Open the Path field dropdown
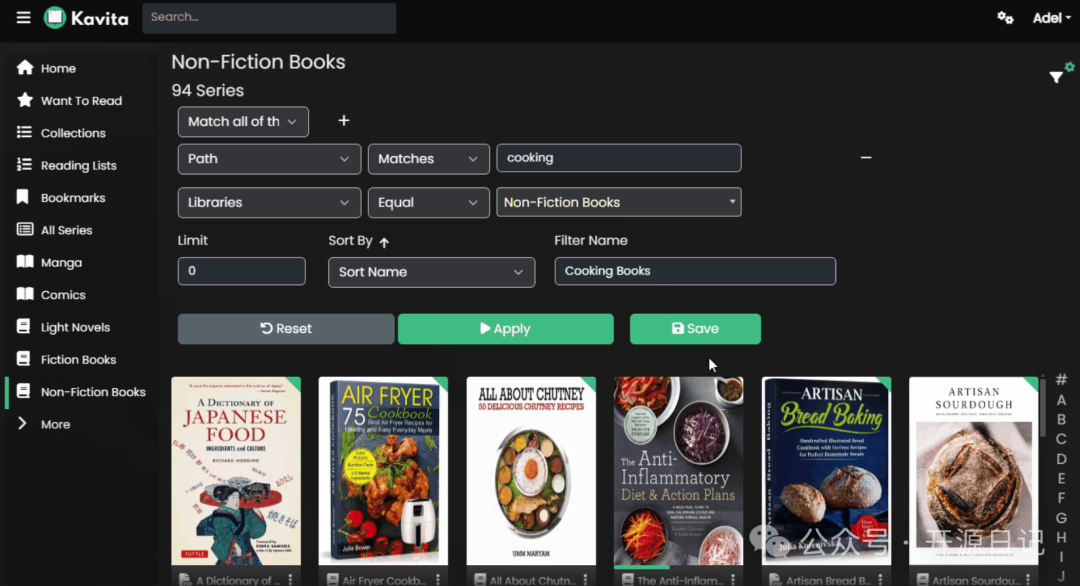Image resolution: width=1080 pixels, height=586 pixels. pos(269,159)
